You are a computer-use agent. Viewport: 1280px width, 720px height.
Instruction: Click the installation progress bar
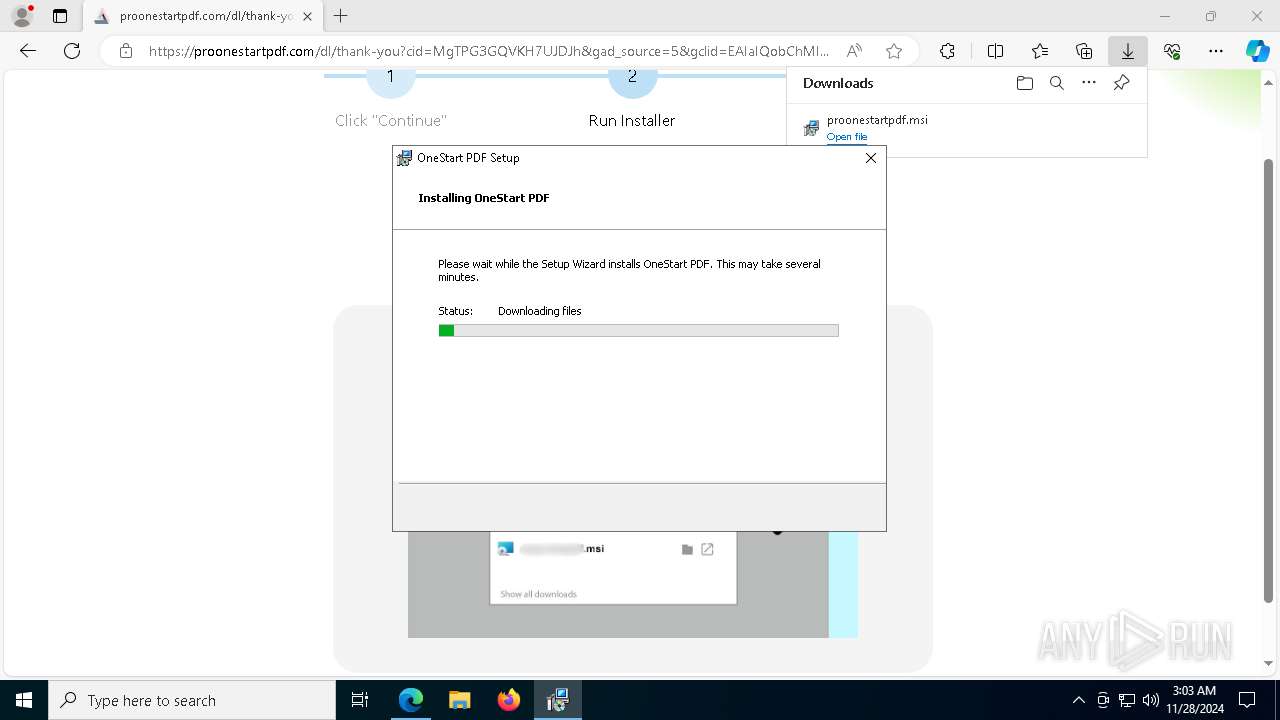click(x=638, y=331)
